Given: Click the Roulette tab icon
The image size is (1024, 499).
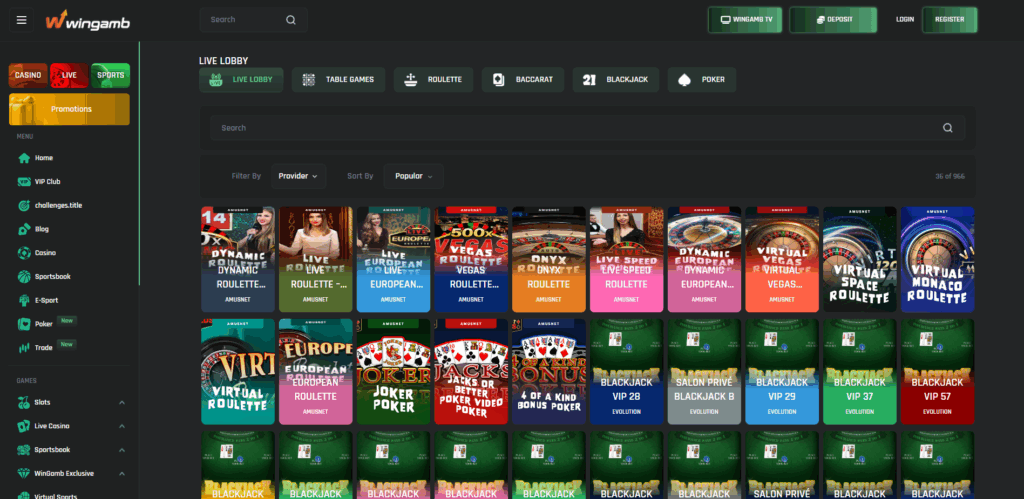Looking at the screenshot, I should pyautogui.click(x=411, y=80).
